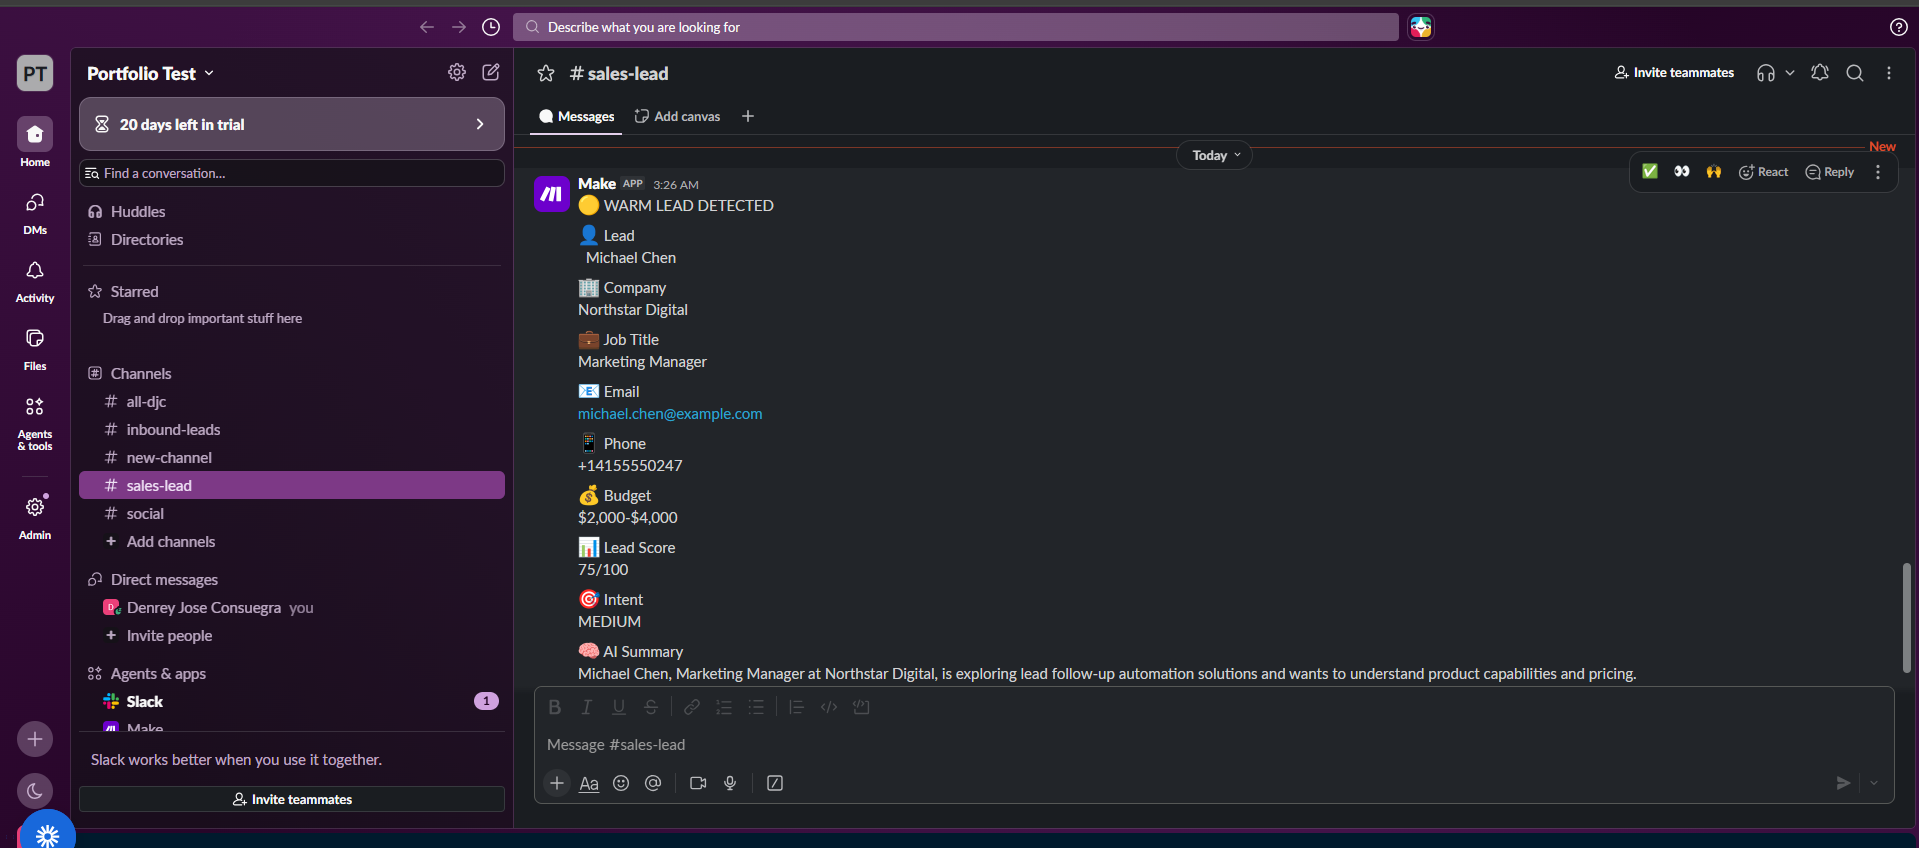Open workspace settings gear icon

point(457,72)
